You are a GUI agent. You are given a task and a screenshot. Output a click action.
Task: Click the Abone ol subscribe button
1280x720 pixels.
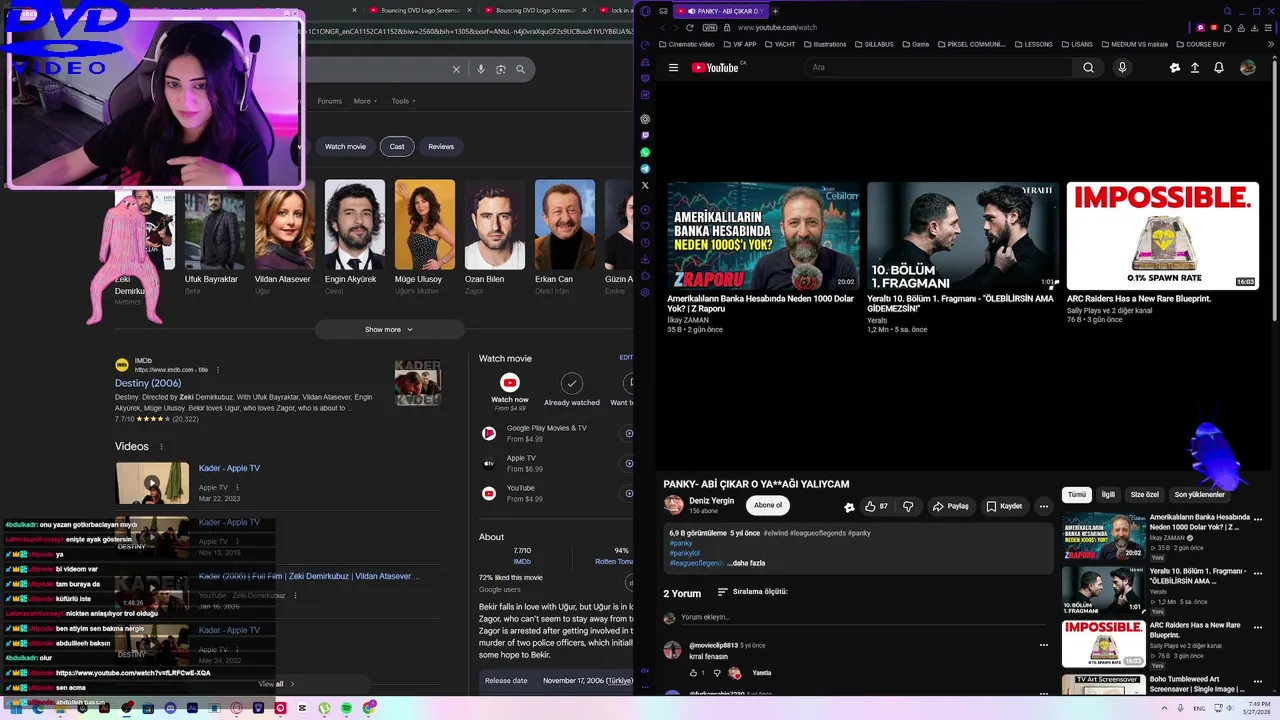pos(768,505)
